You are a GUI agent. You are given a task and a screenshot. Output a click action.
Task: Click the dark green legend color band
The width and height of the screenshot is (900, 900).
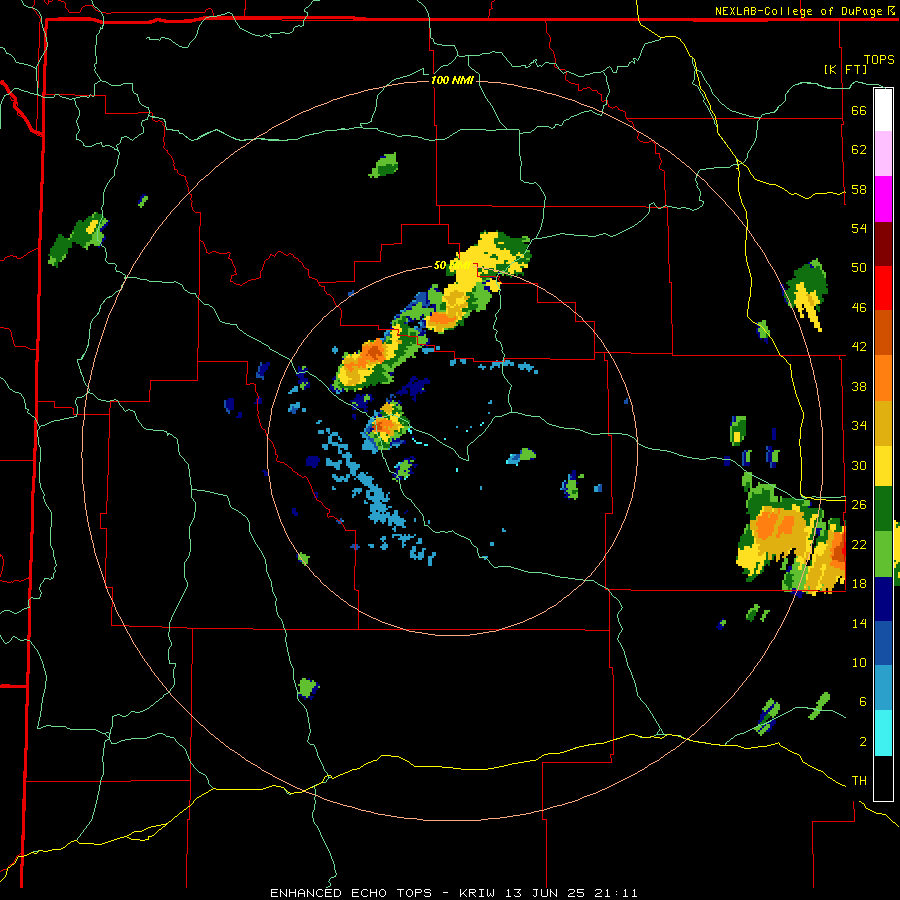[883, 508]
